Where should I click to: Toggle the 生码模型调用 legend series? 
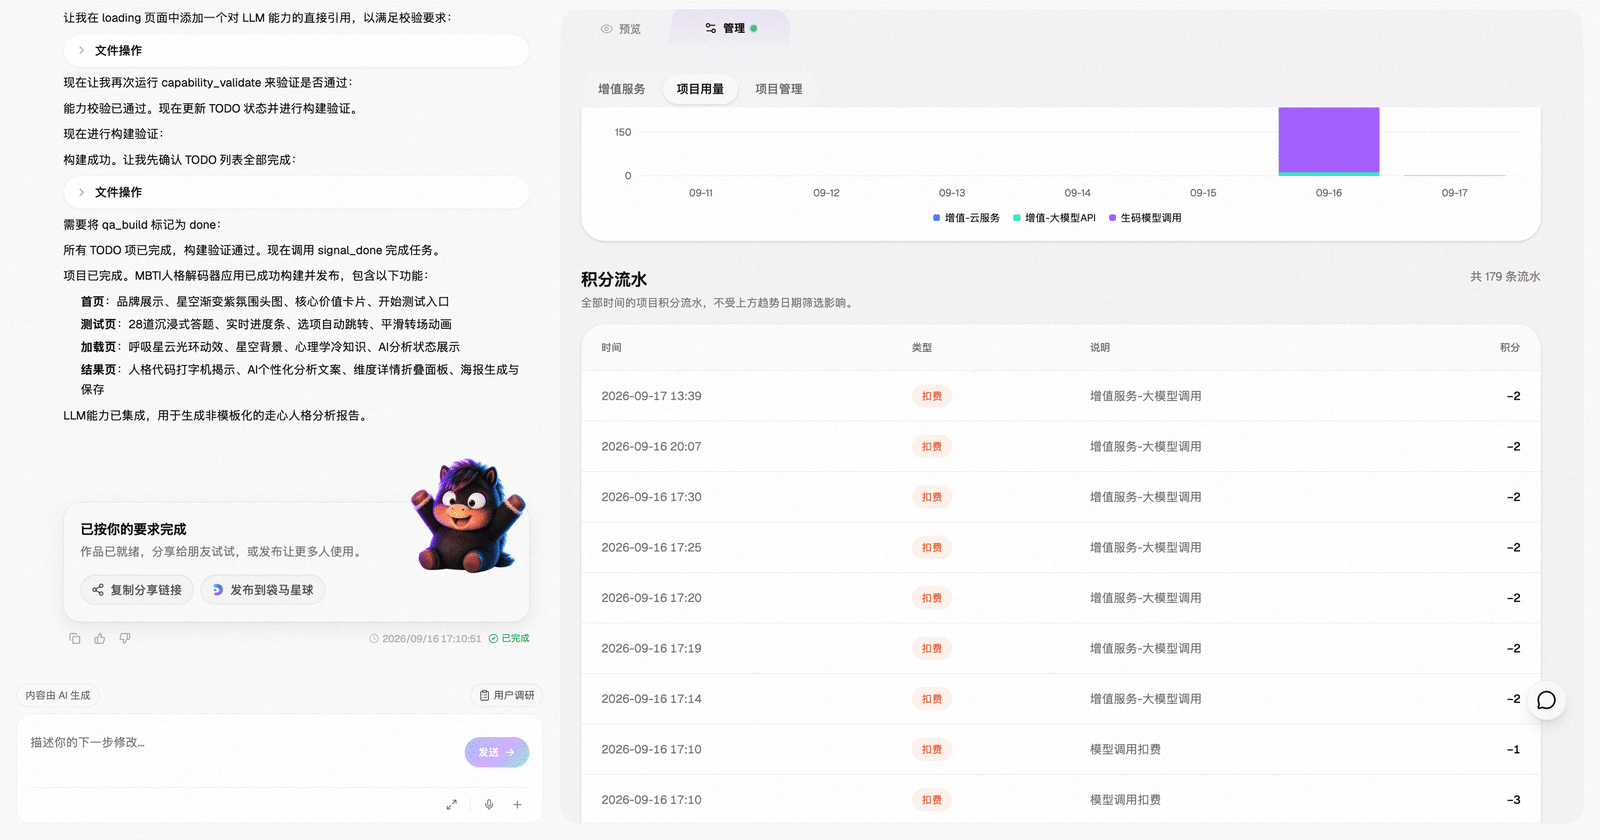(1145, 218)
